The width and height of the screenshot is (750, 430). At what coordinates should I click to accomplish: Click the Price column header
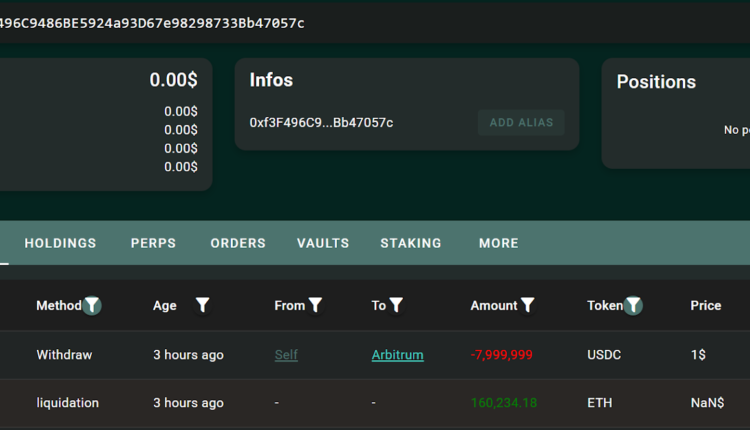click(705, 306)
